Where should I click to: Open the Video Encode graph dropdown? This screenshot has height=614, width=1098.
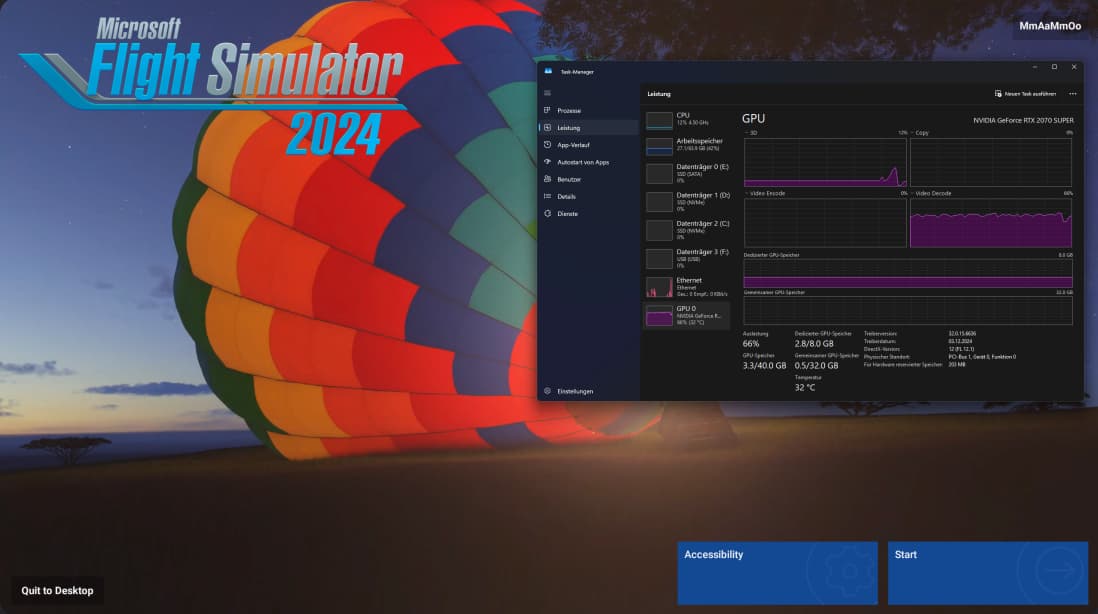[765, 193]
